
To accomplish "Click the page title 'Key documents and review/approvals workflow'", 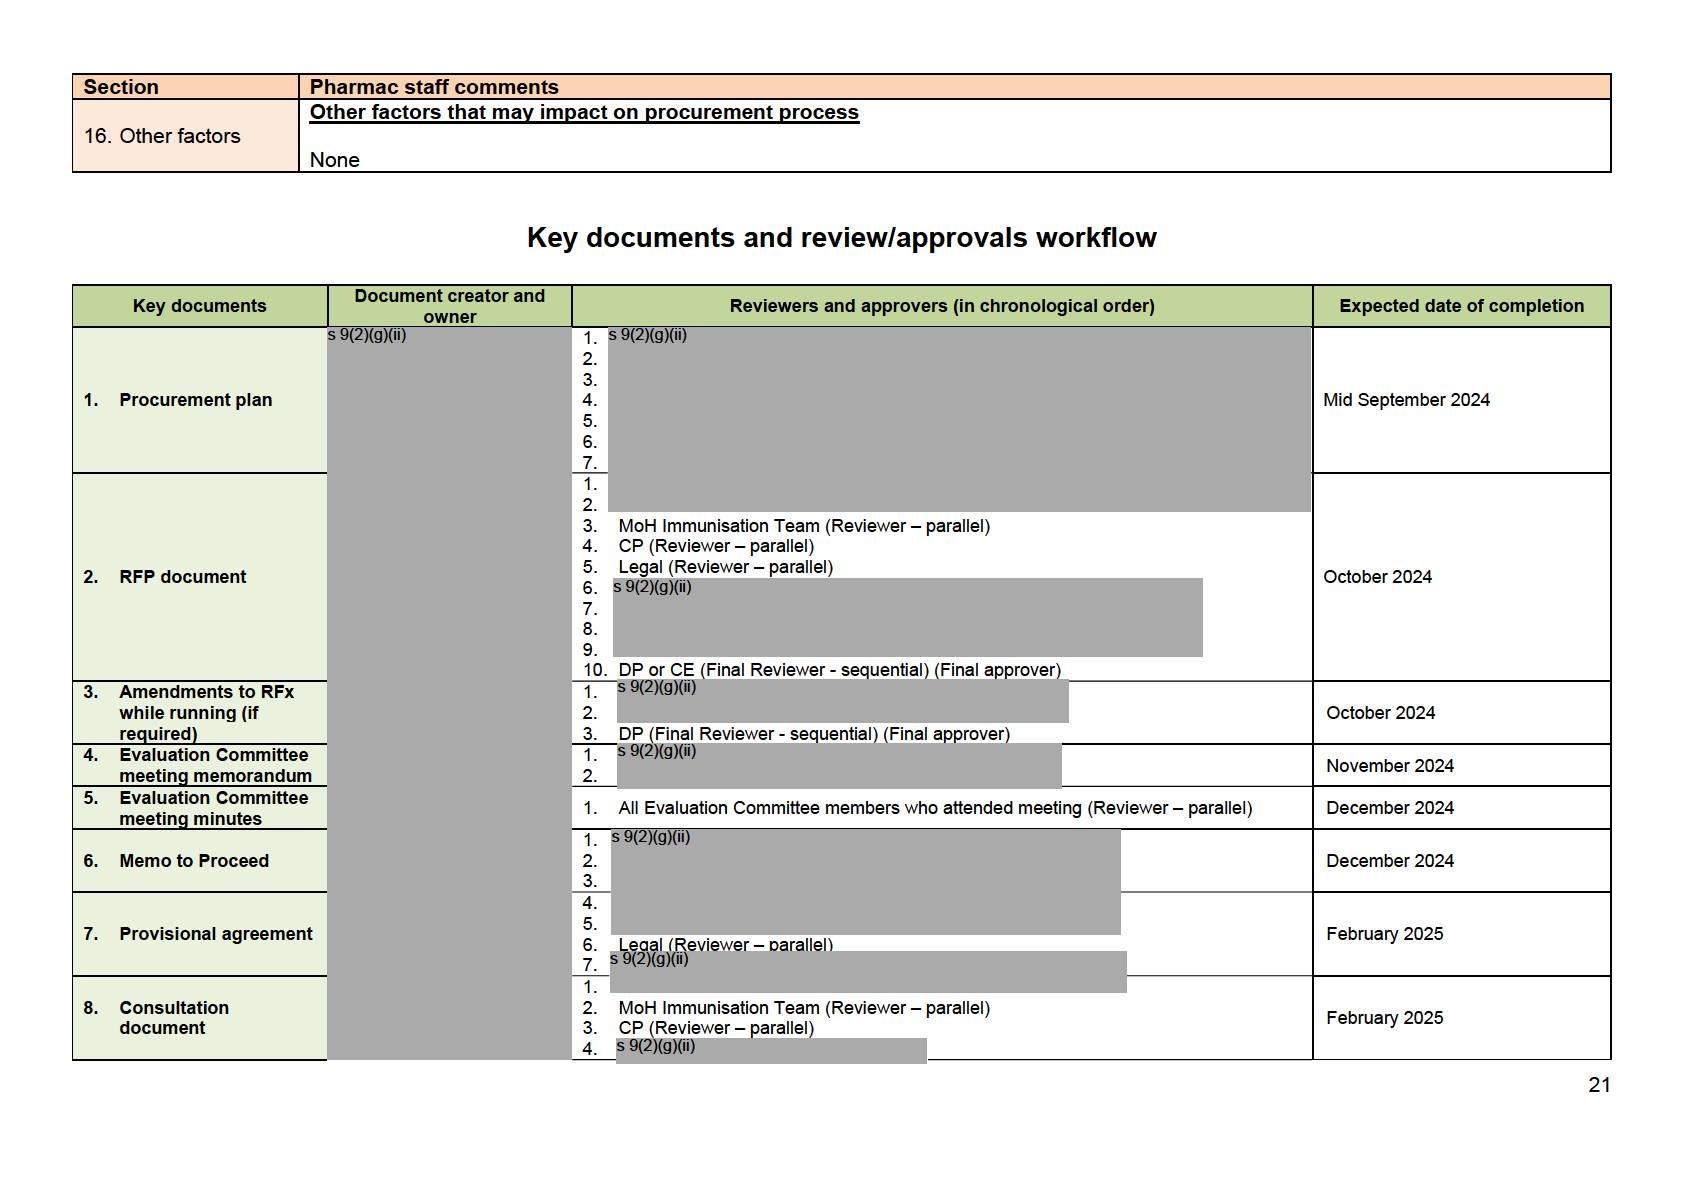I will tap(841, 238).
